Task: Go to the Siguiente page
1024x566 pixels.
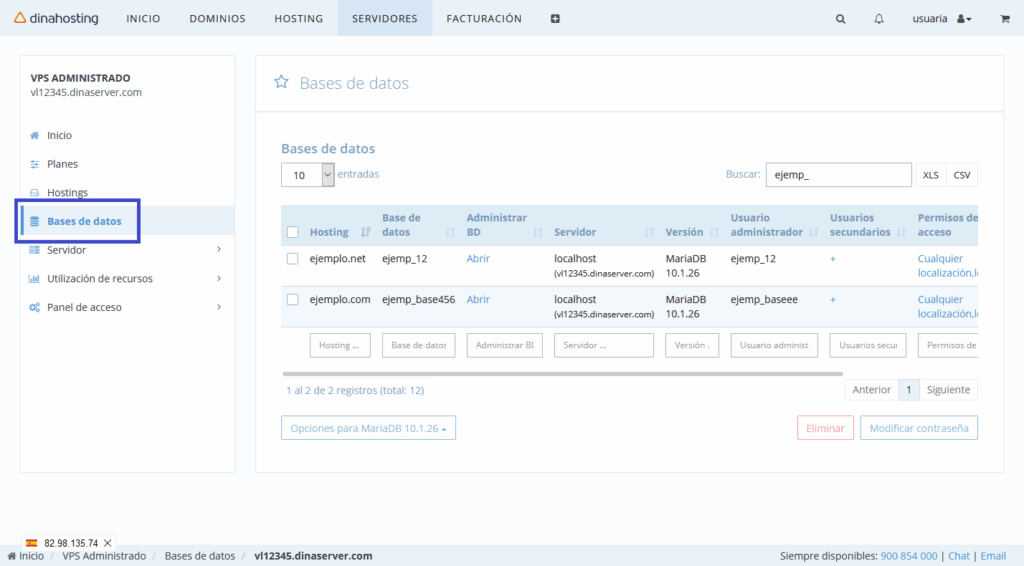Action: [x=948, y=390]
